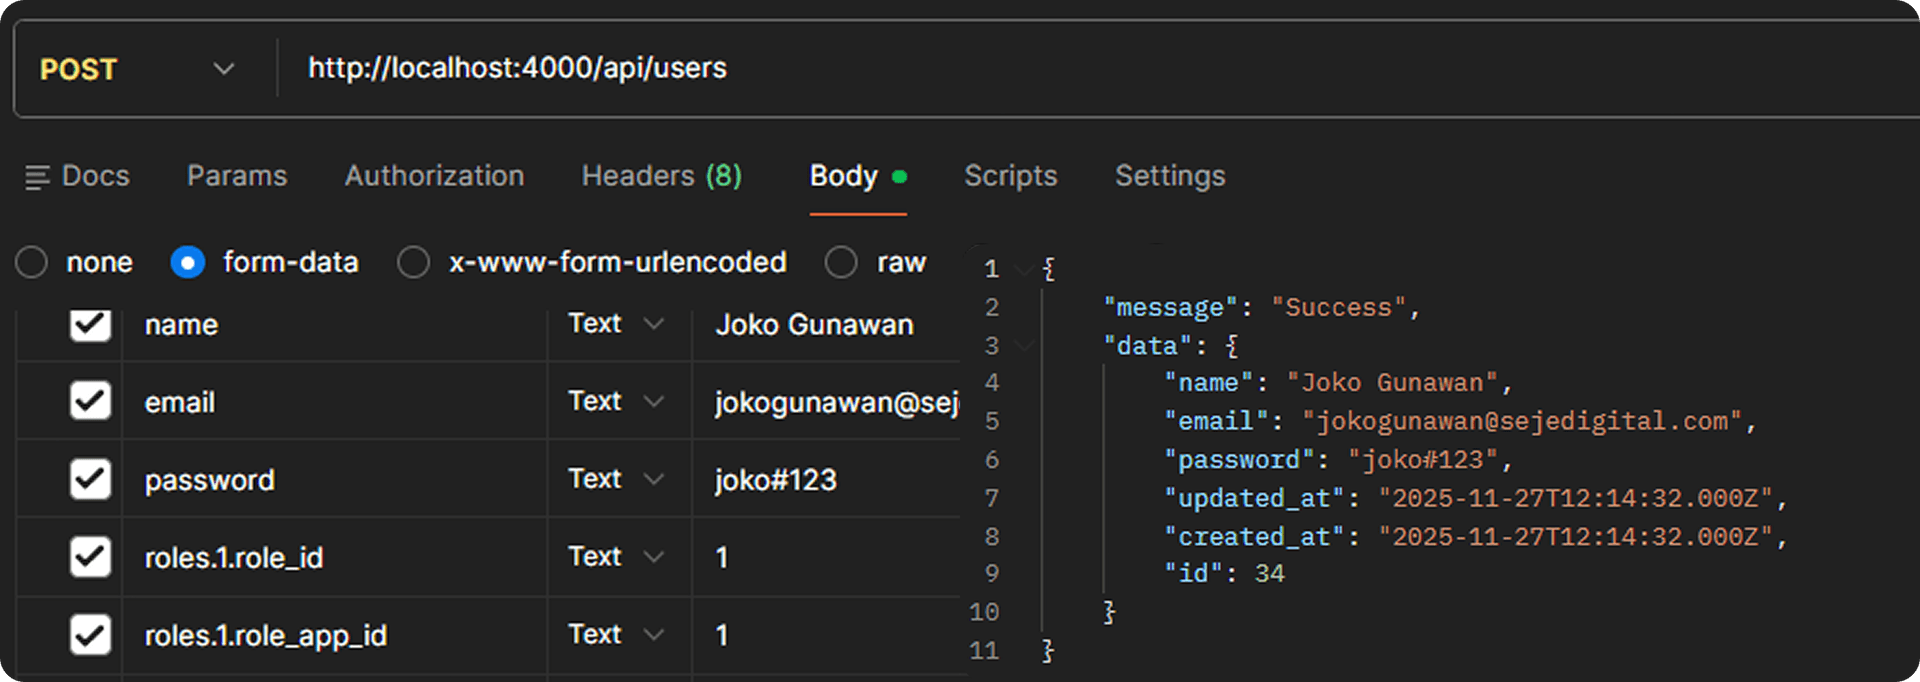This screenshot has width=1920, height=682.
Task: Uncheck the email row checkbox
Action: [90, 400]
